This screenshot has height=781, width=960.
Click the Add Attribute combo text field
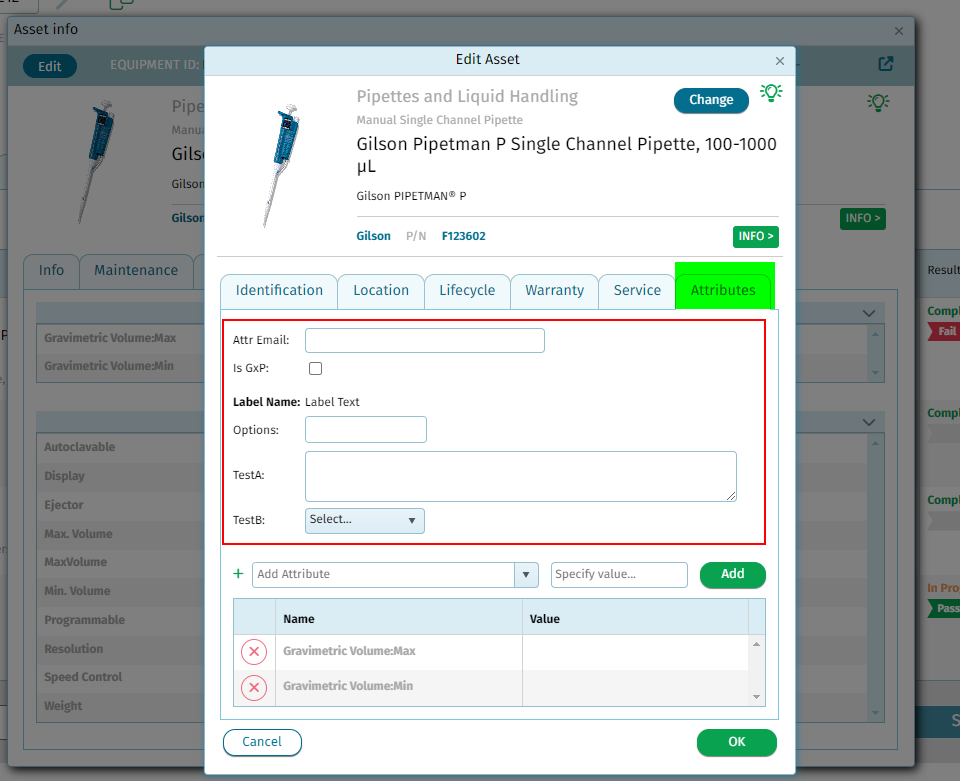click(383, 575)
